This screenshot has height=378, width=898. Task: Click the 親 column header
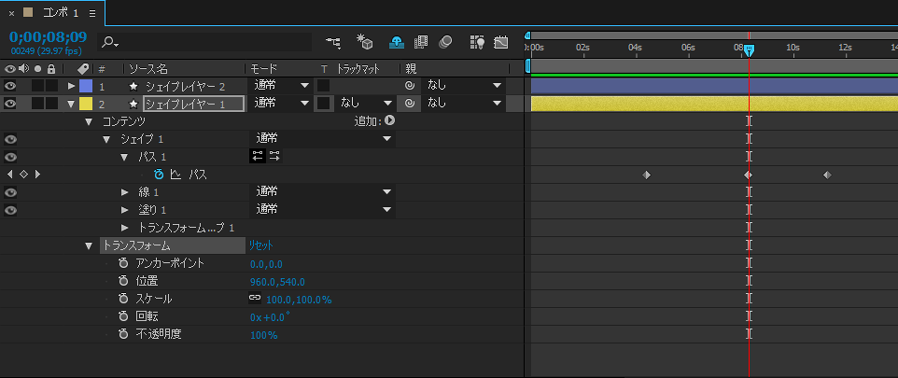click(x=411, y=69)
